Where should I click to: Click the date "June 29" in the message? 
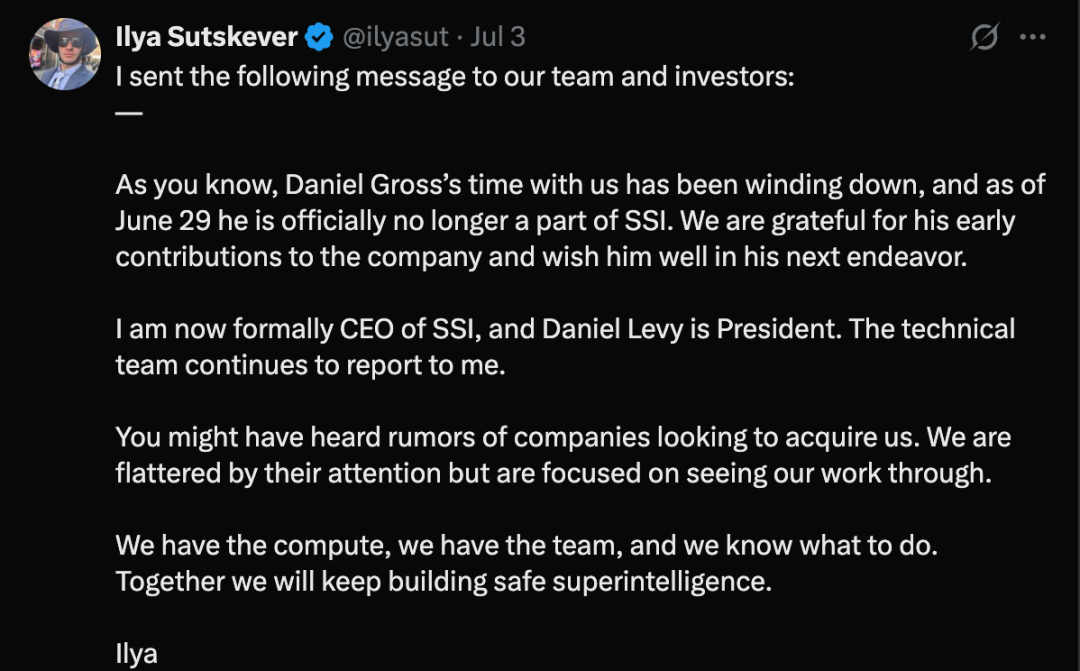(x=163, y=220)
